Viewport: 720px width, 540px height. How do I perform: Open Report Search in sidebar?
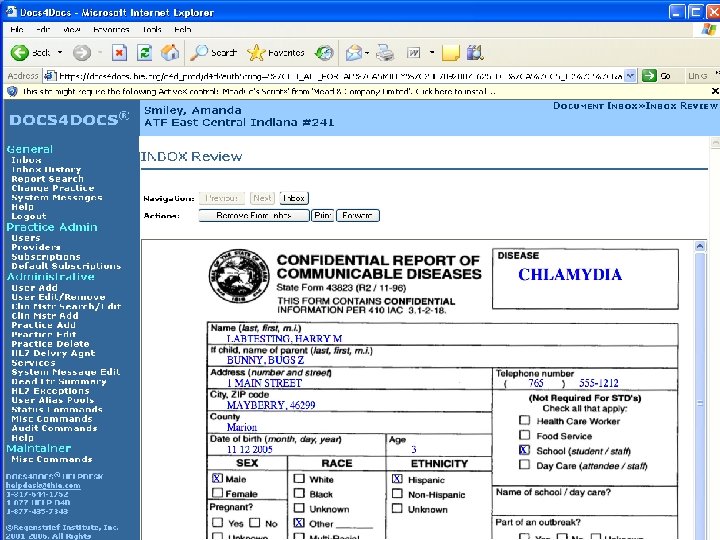point(47,179)
